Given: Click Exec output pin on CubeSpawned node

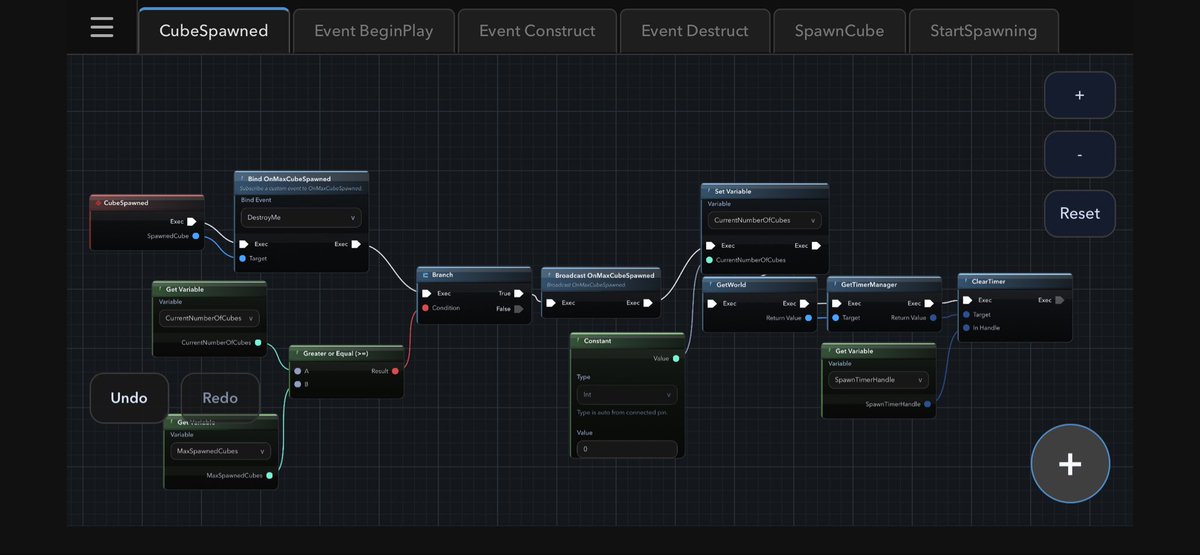Looking at the screenshot, I should (x=192, y=222).
